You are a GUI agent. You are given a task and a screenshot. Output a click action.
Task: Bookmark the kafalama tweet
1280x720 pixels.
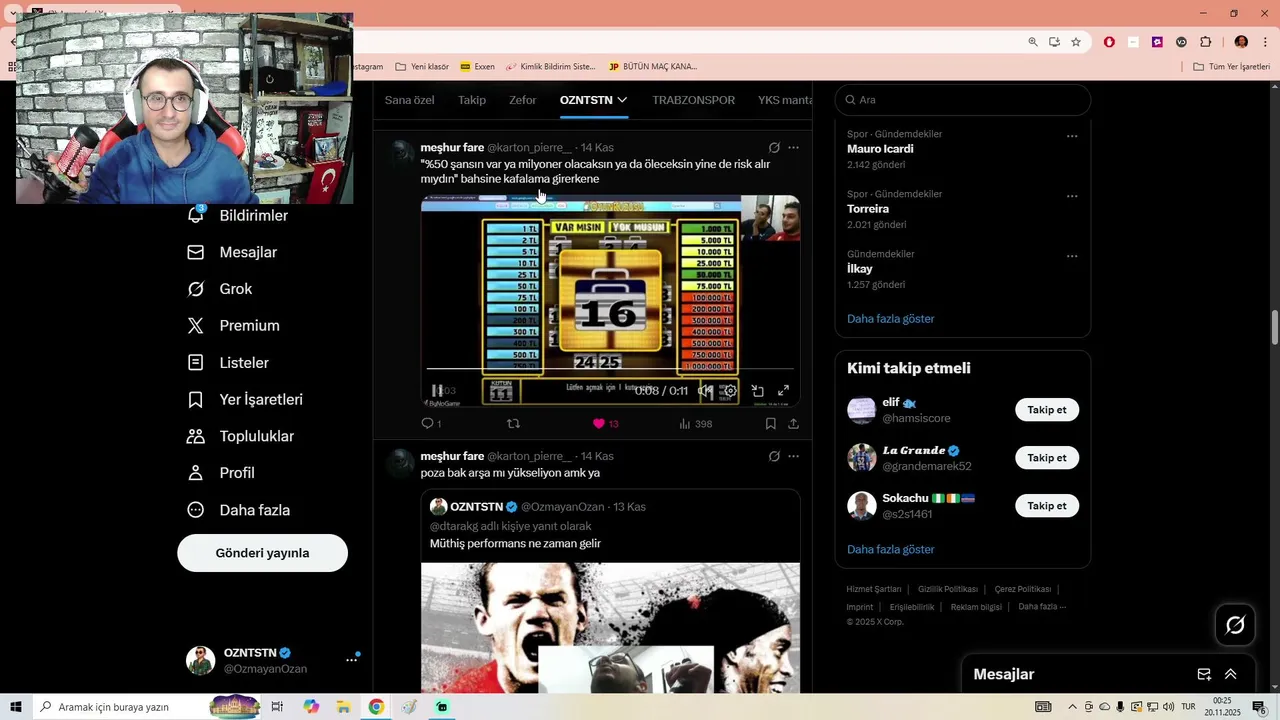770,424
